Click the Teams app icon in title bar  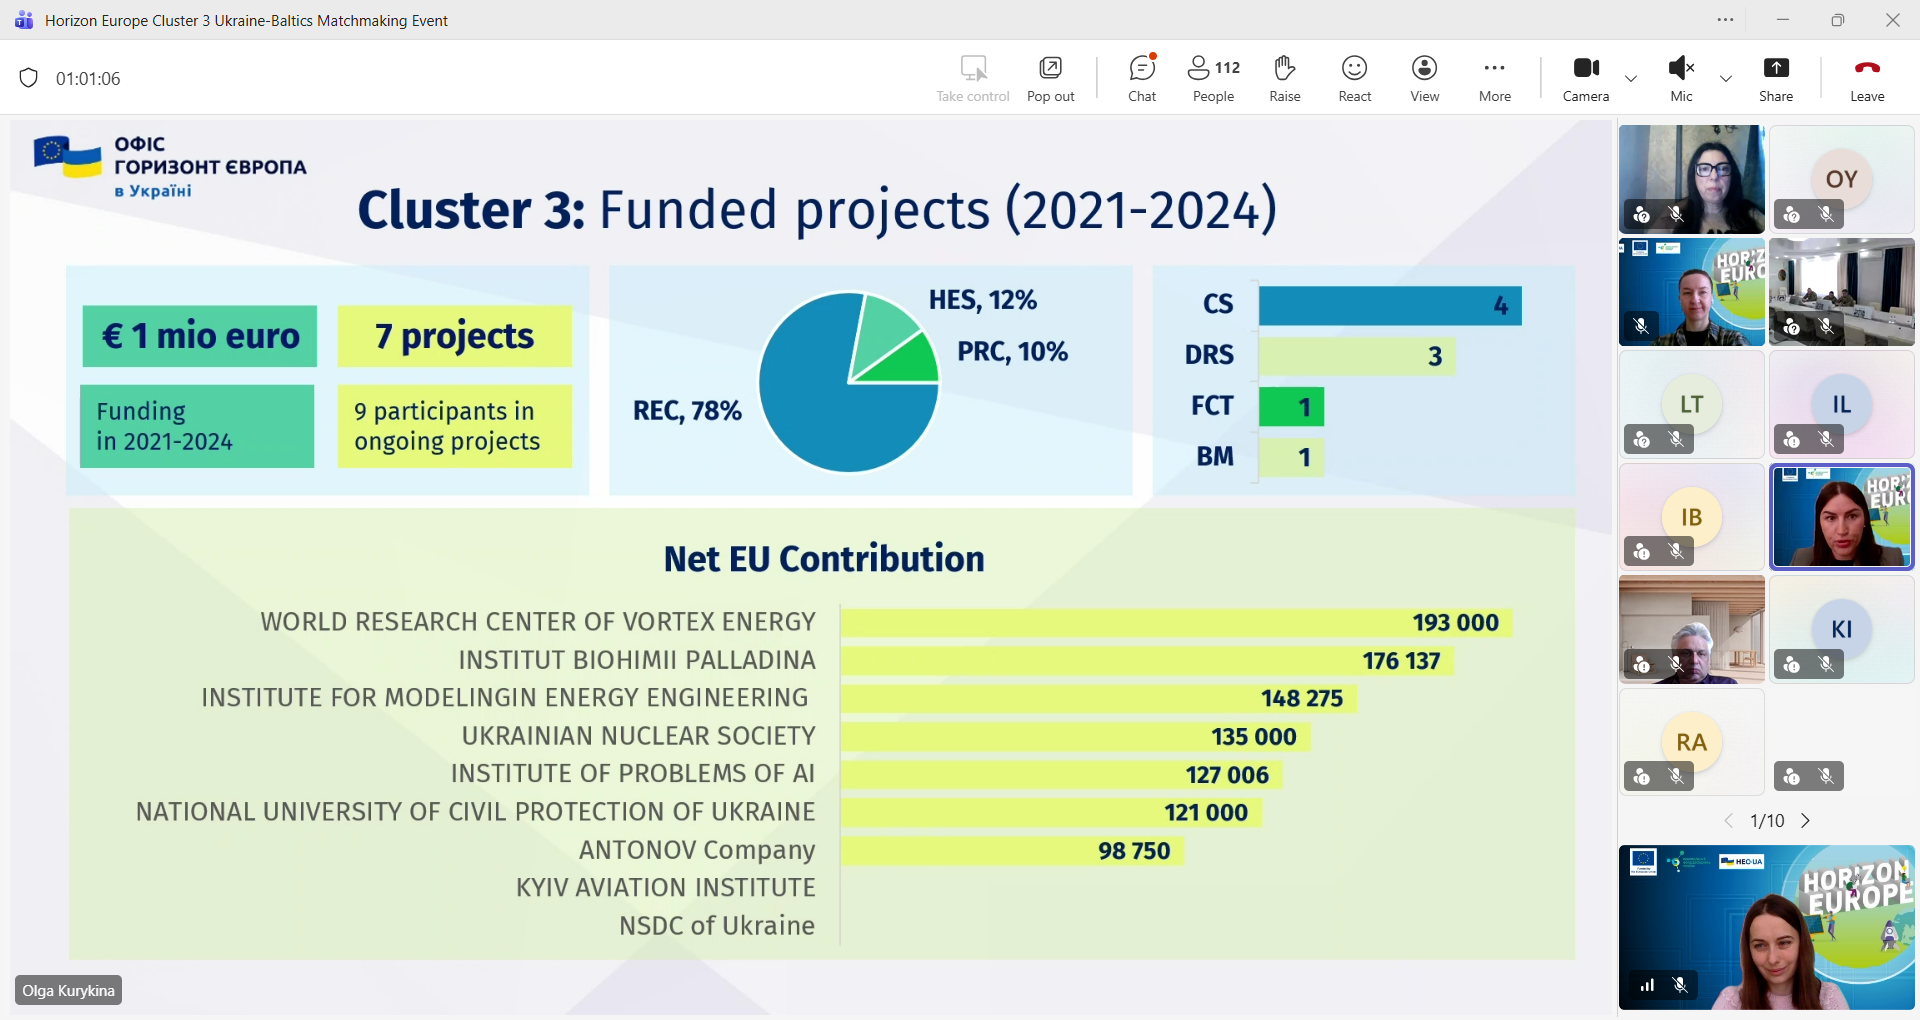24,20
